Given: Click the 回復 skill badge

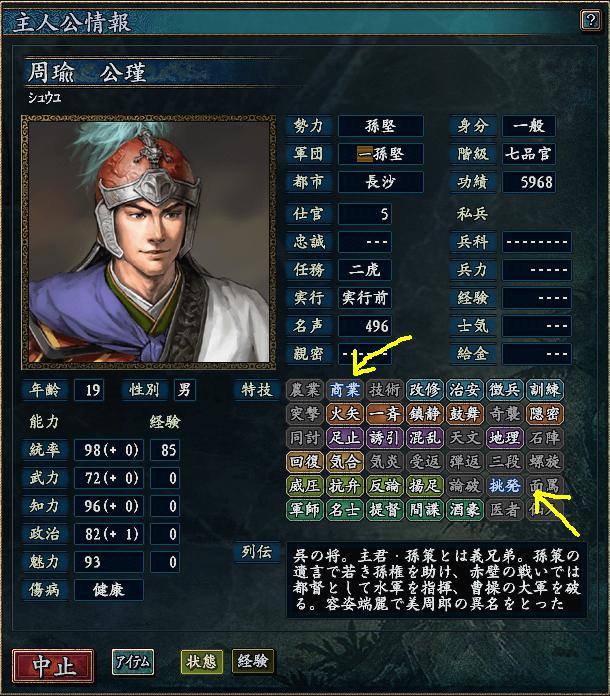Looking at the screenshot, I should [305, 462].
